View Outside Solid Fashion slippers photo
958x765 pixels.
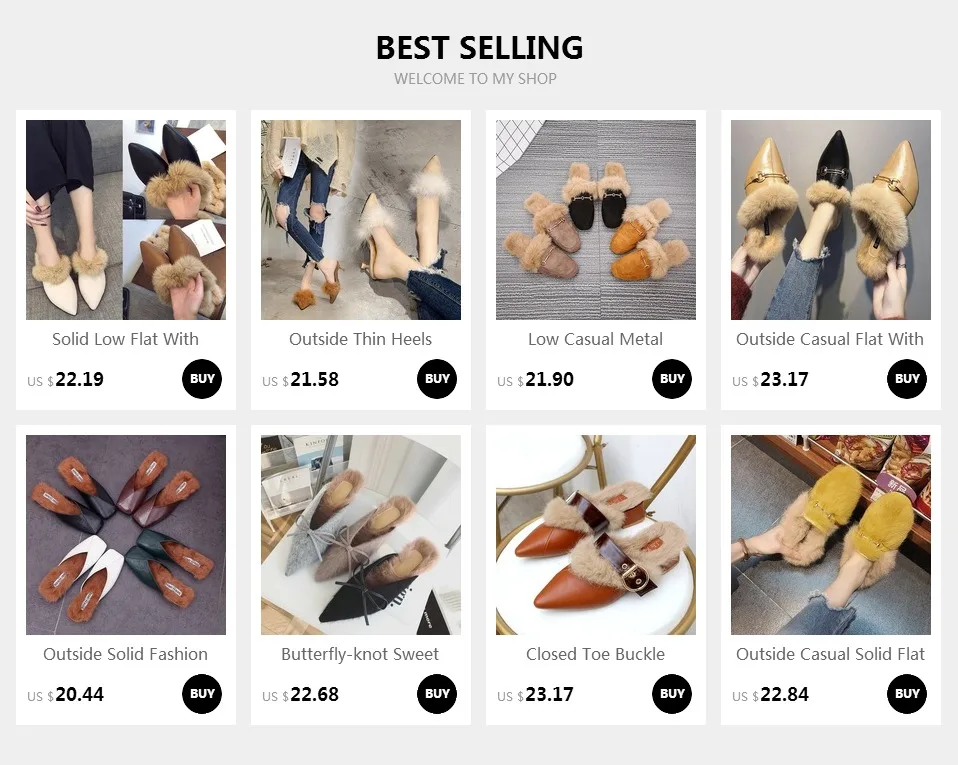coord(126,535)
